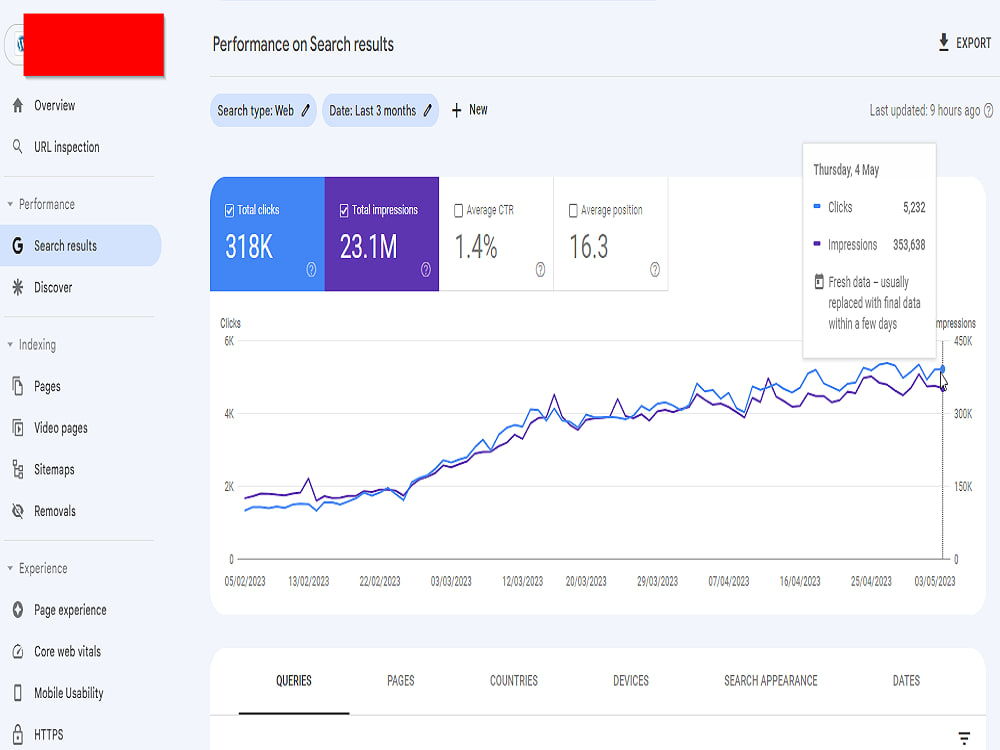This screenshot has width=1000, height=750.
Task: Click the Video pages icon
Action: coord(18,427)
